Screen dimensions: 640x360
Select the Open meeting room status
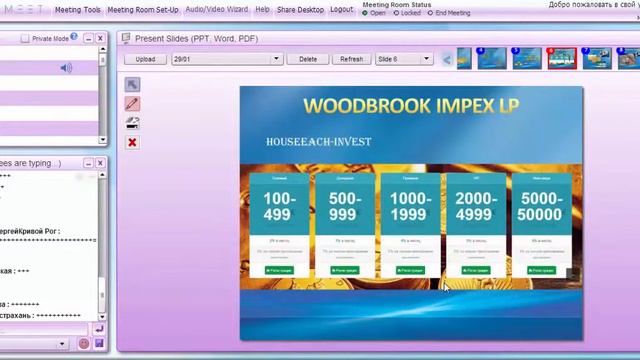(365, 13)
